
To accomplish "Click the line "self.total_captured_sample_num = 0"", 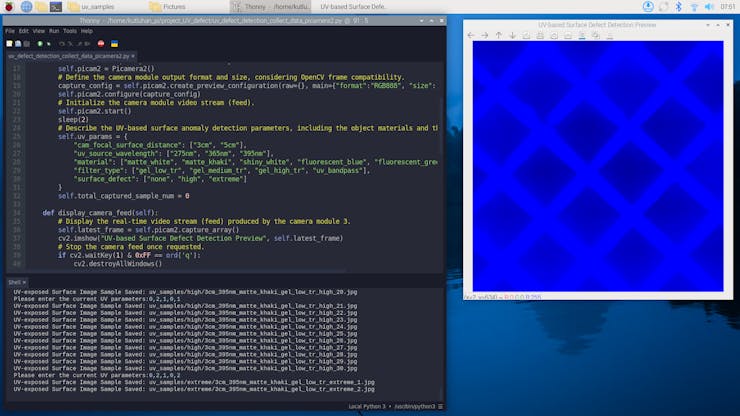I will pos(124,195).
